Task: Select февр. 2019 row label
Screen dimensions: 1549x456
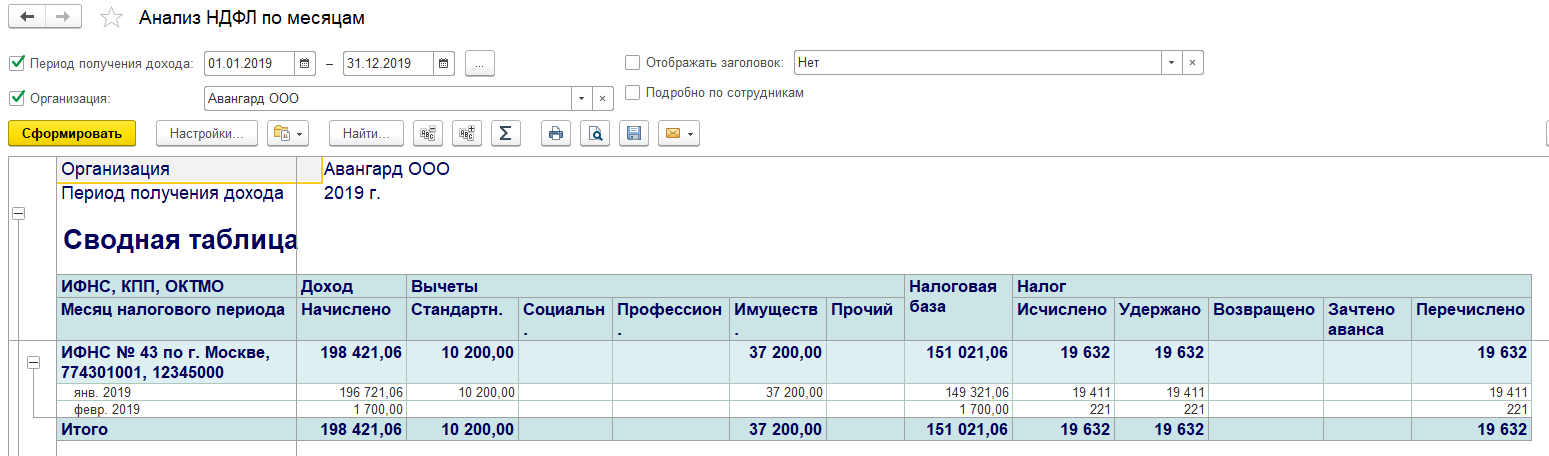Action: [177, 409]
